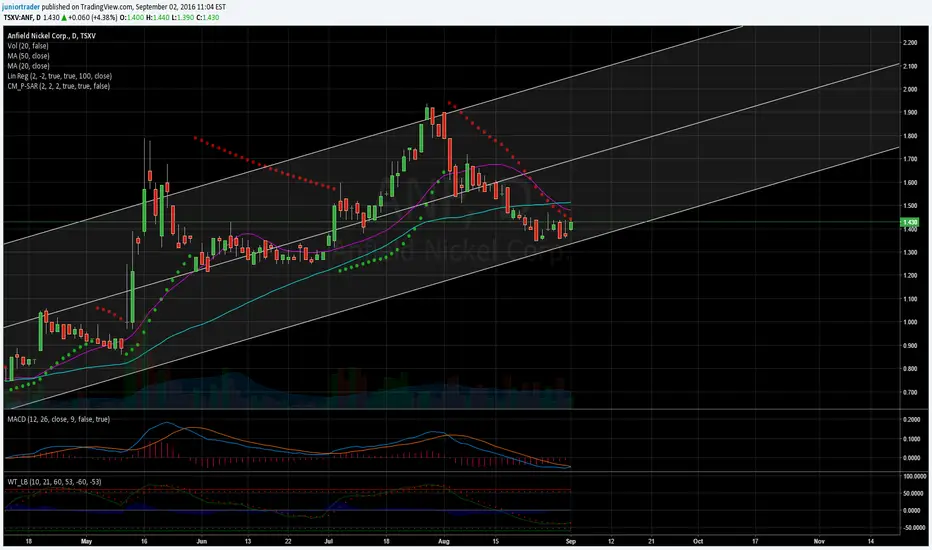Select the WT_LB indicator label
932x550 pixels.
tap(54, 482)
